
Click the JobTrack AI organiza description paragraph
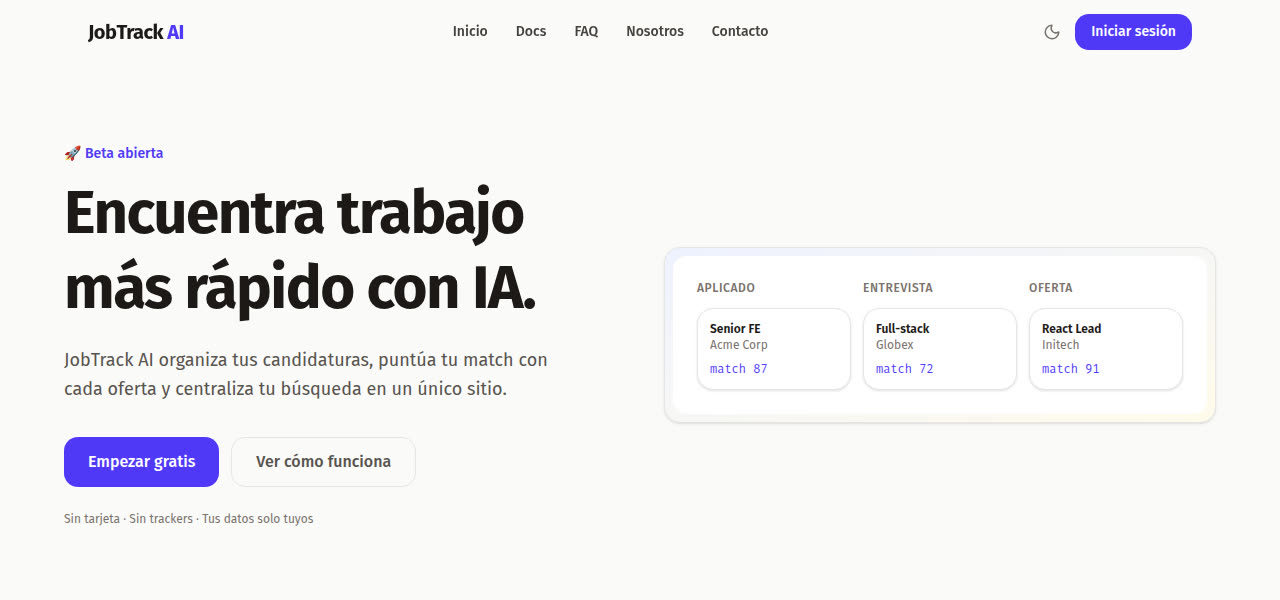point(306,374)
